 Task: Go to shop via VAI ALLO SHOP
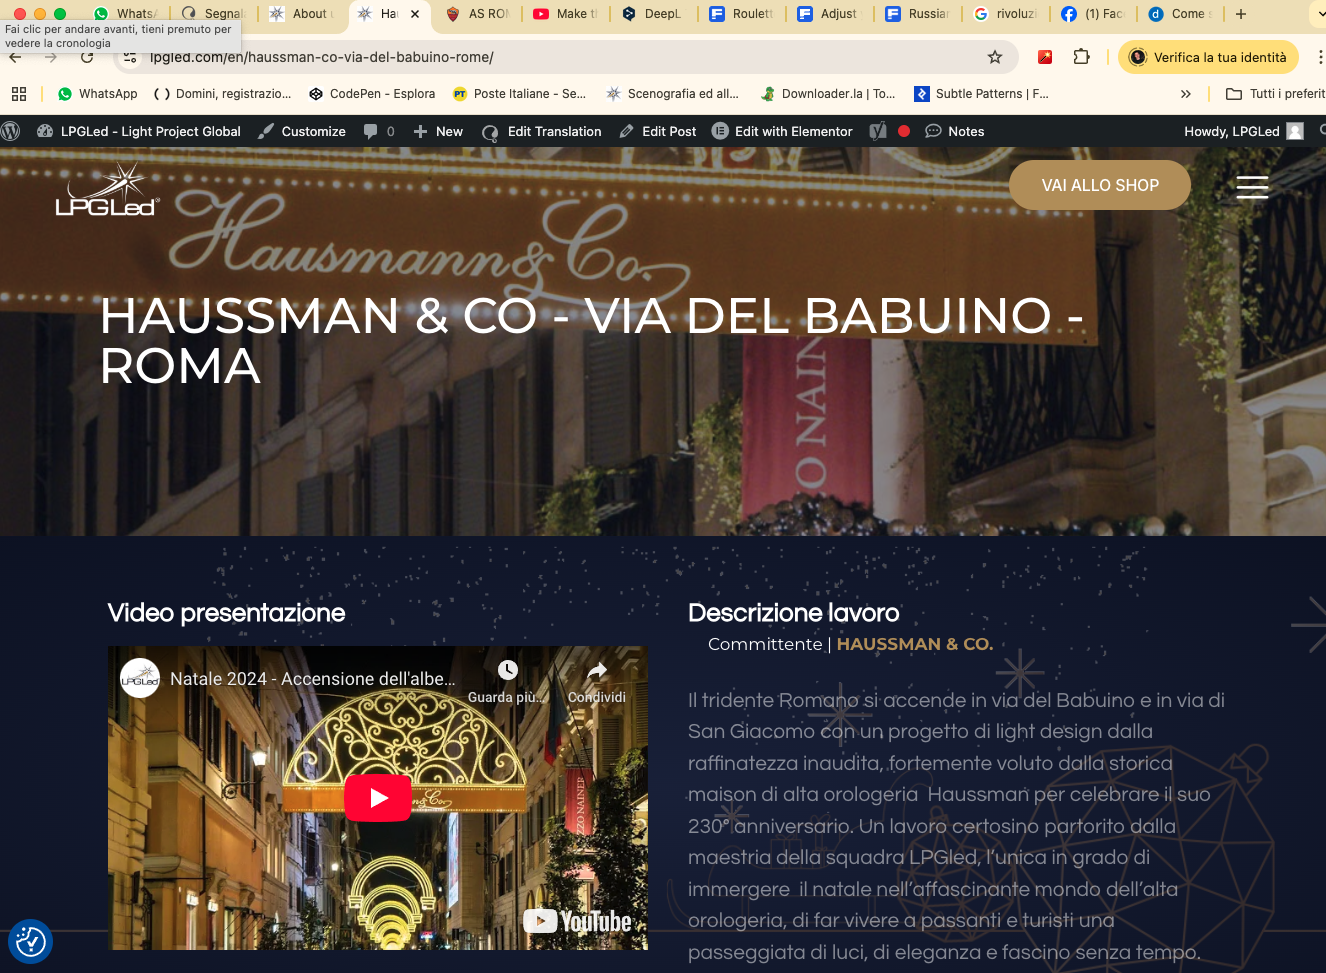pyautogui.click(x=1100, y=185)
